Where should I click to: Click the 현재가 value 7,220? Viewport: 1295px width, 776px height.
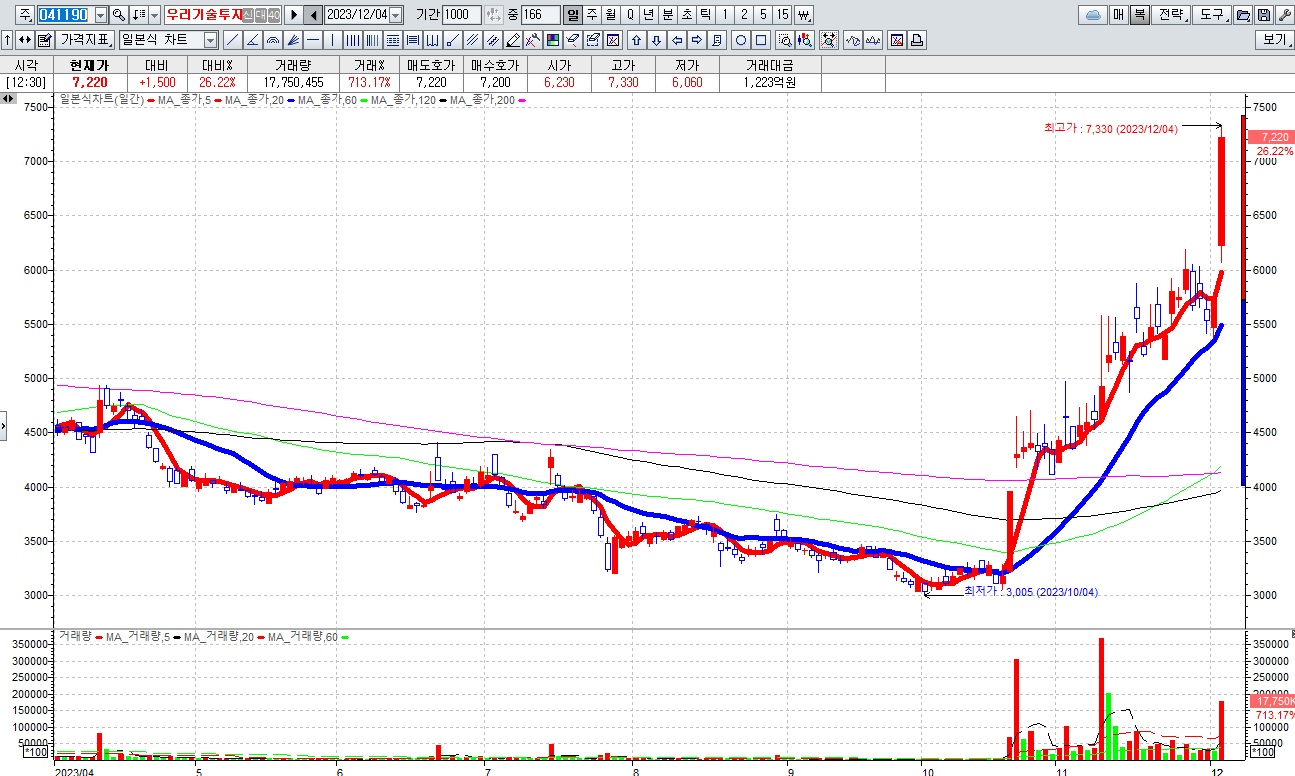click(88, 82)
